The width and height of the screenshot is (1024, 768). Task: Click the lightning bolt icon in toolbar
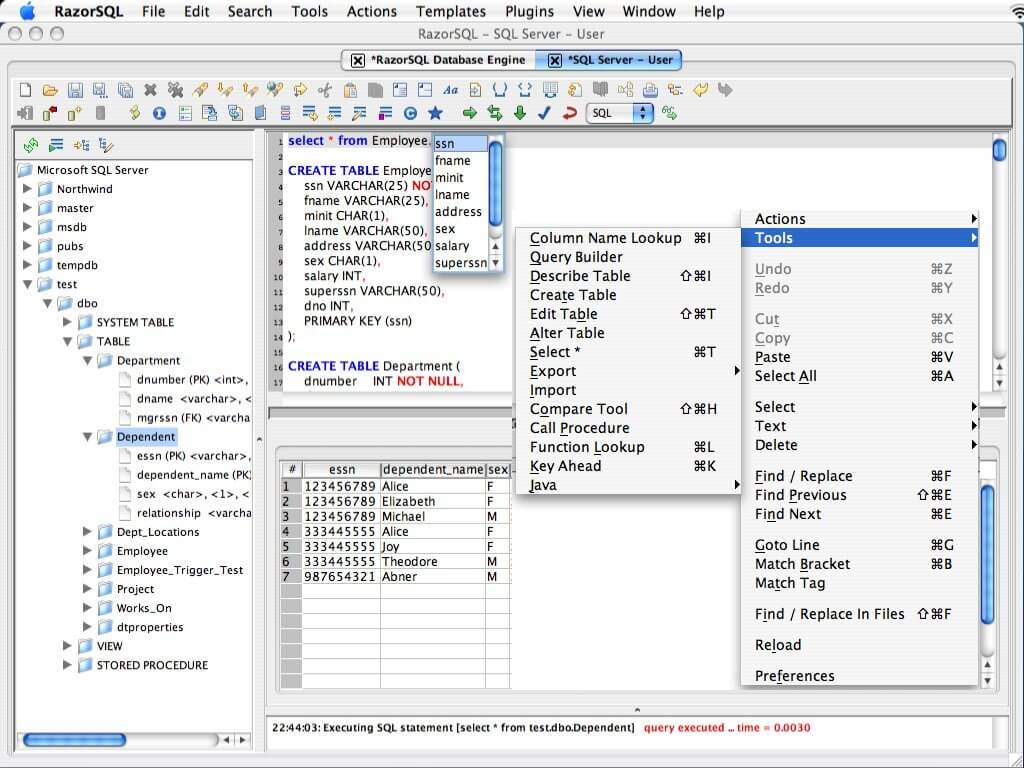(135, 114)
